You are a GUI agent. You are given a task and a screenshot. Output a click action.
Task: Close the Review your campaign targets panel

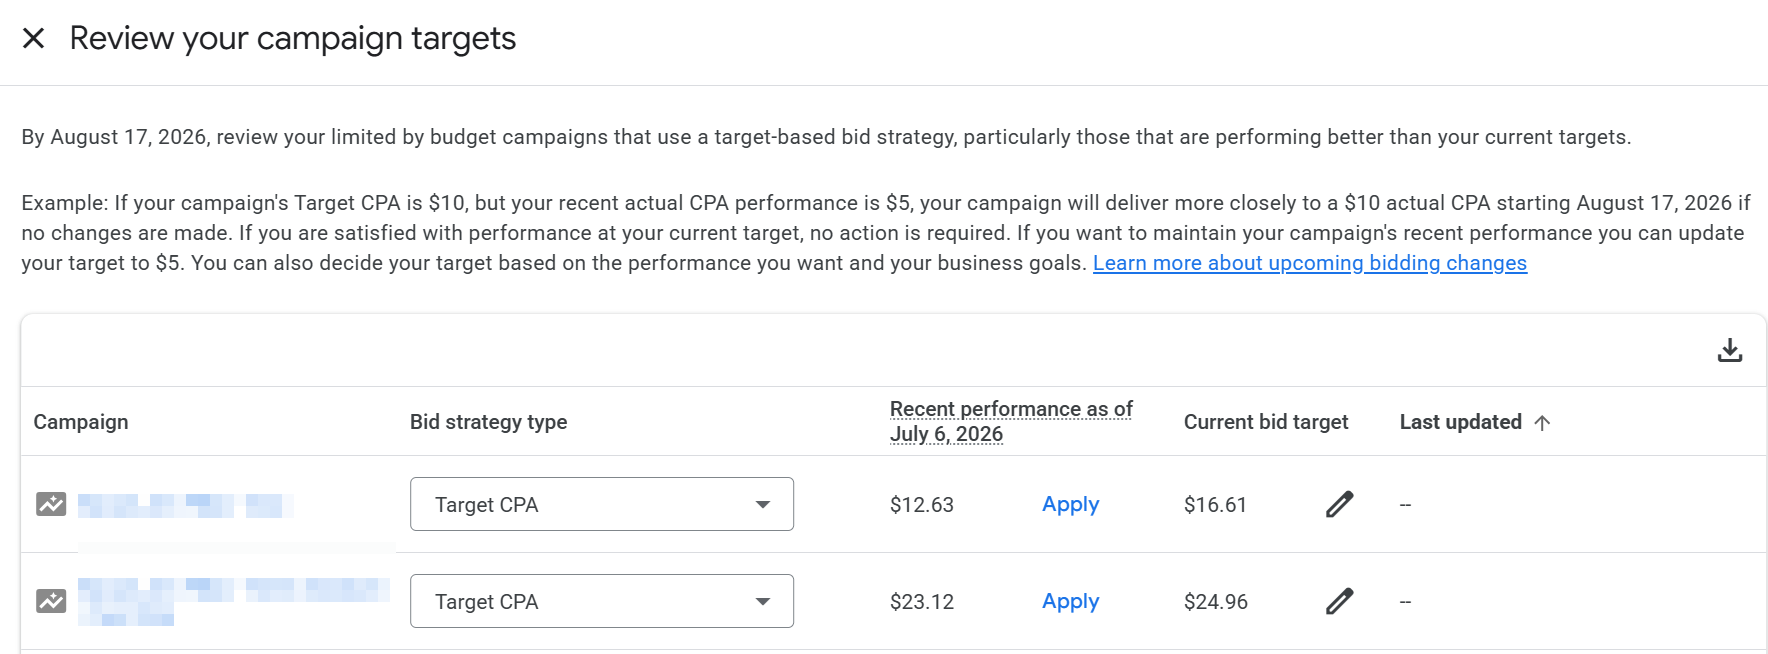33,39
